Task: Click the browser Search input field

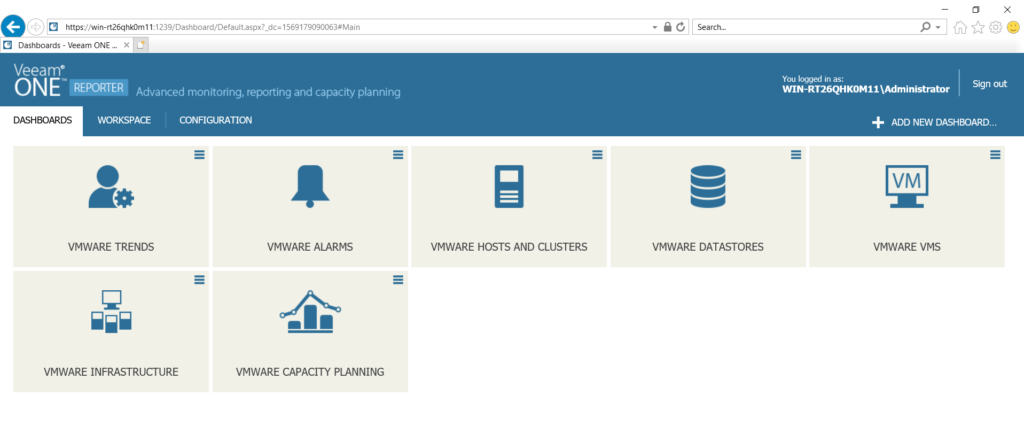Action: (x=805, y=27)
